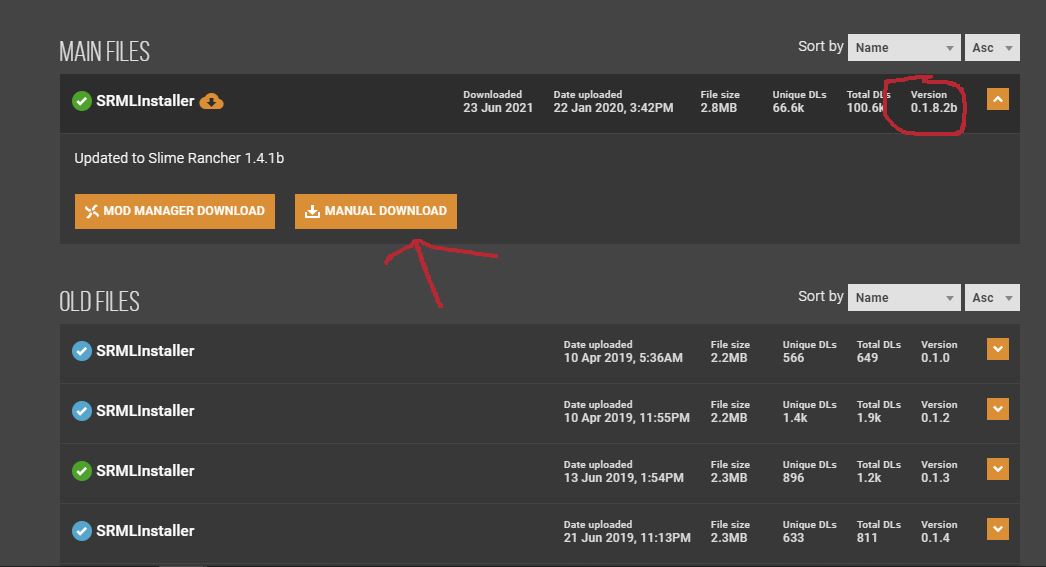Click blue checkmark icon on version 0.1.4 file
This screenshot has height=567, width=1046.
[x=82, y=531]
